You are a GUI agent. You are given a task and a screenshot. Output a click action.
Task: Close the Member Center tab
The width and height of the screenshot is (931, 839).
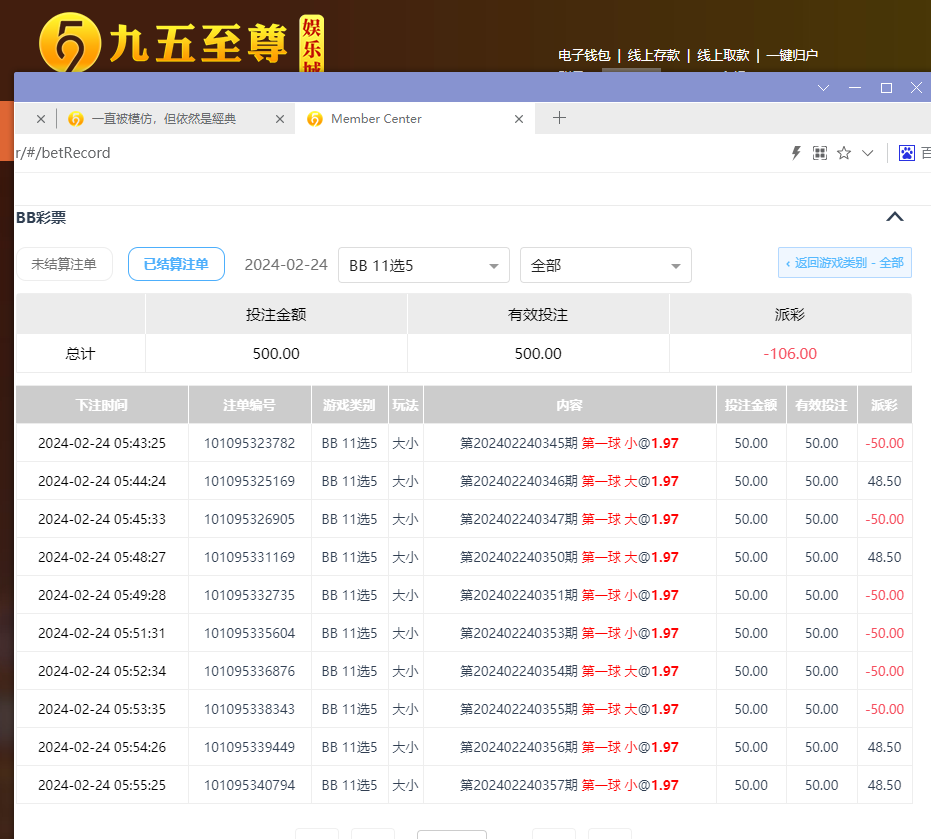point(519,119)
